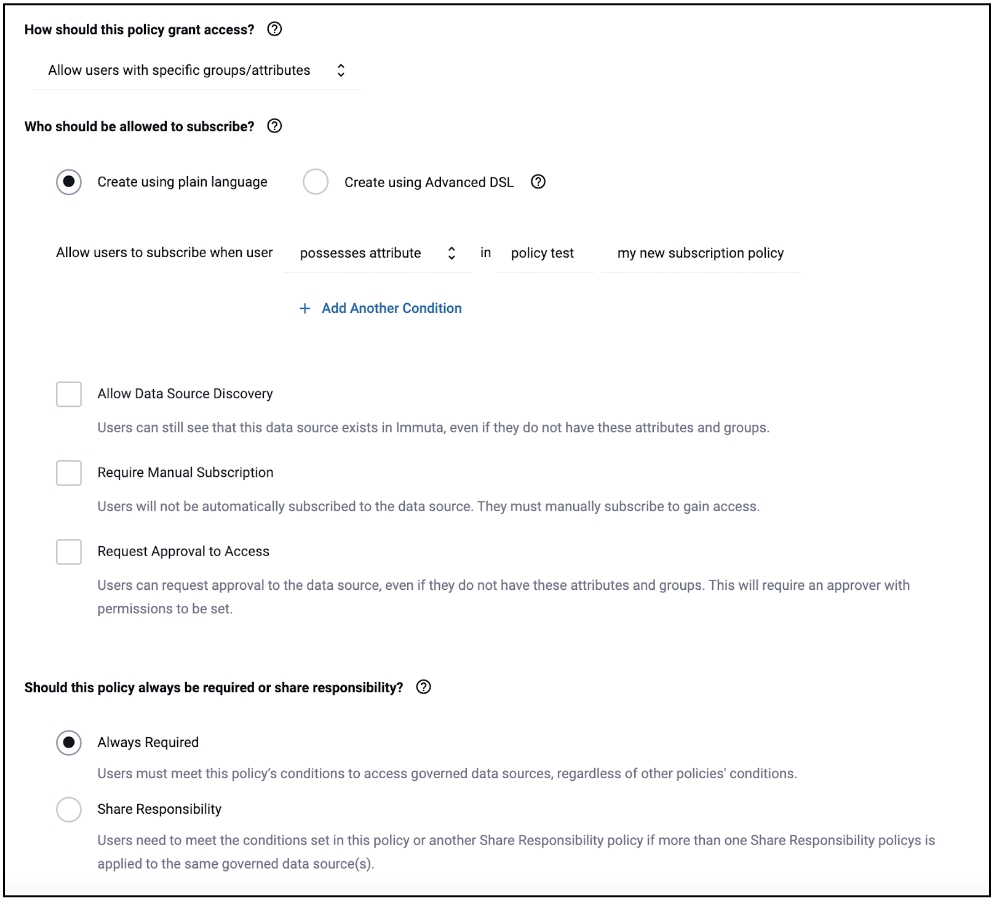Image resolution: width=996 pixels, height=904 pixels.
Task: Check the Request Approval to Access box
Action: point(69,551)
